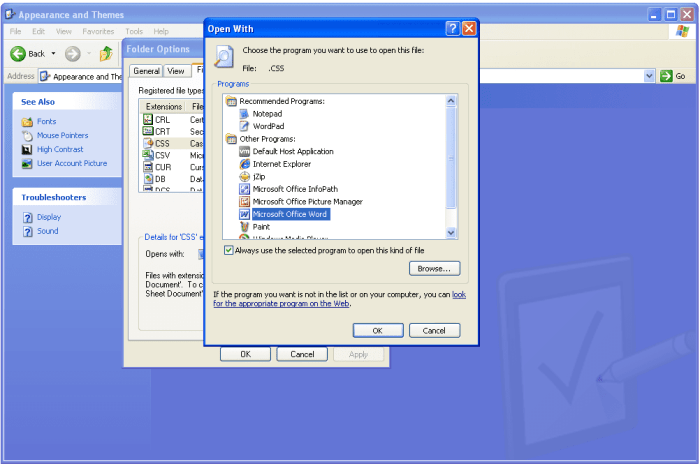Open the Forward button history dropdown
Viewport: 700px width, 466px height.
(88, 54)
